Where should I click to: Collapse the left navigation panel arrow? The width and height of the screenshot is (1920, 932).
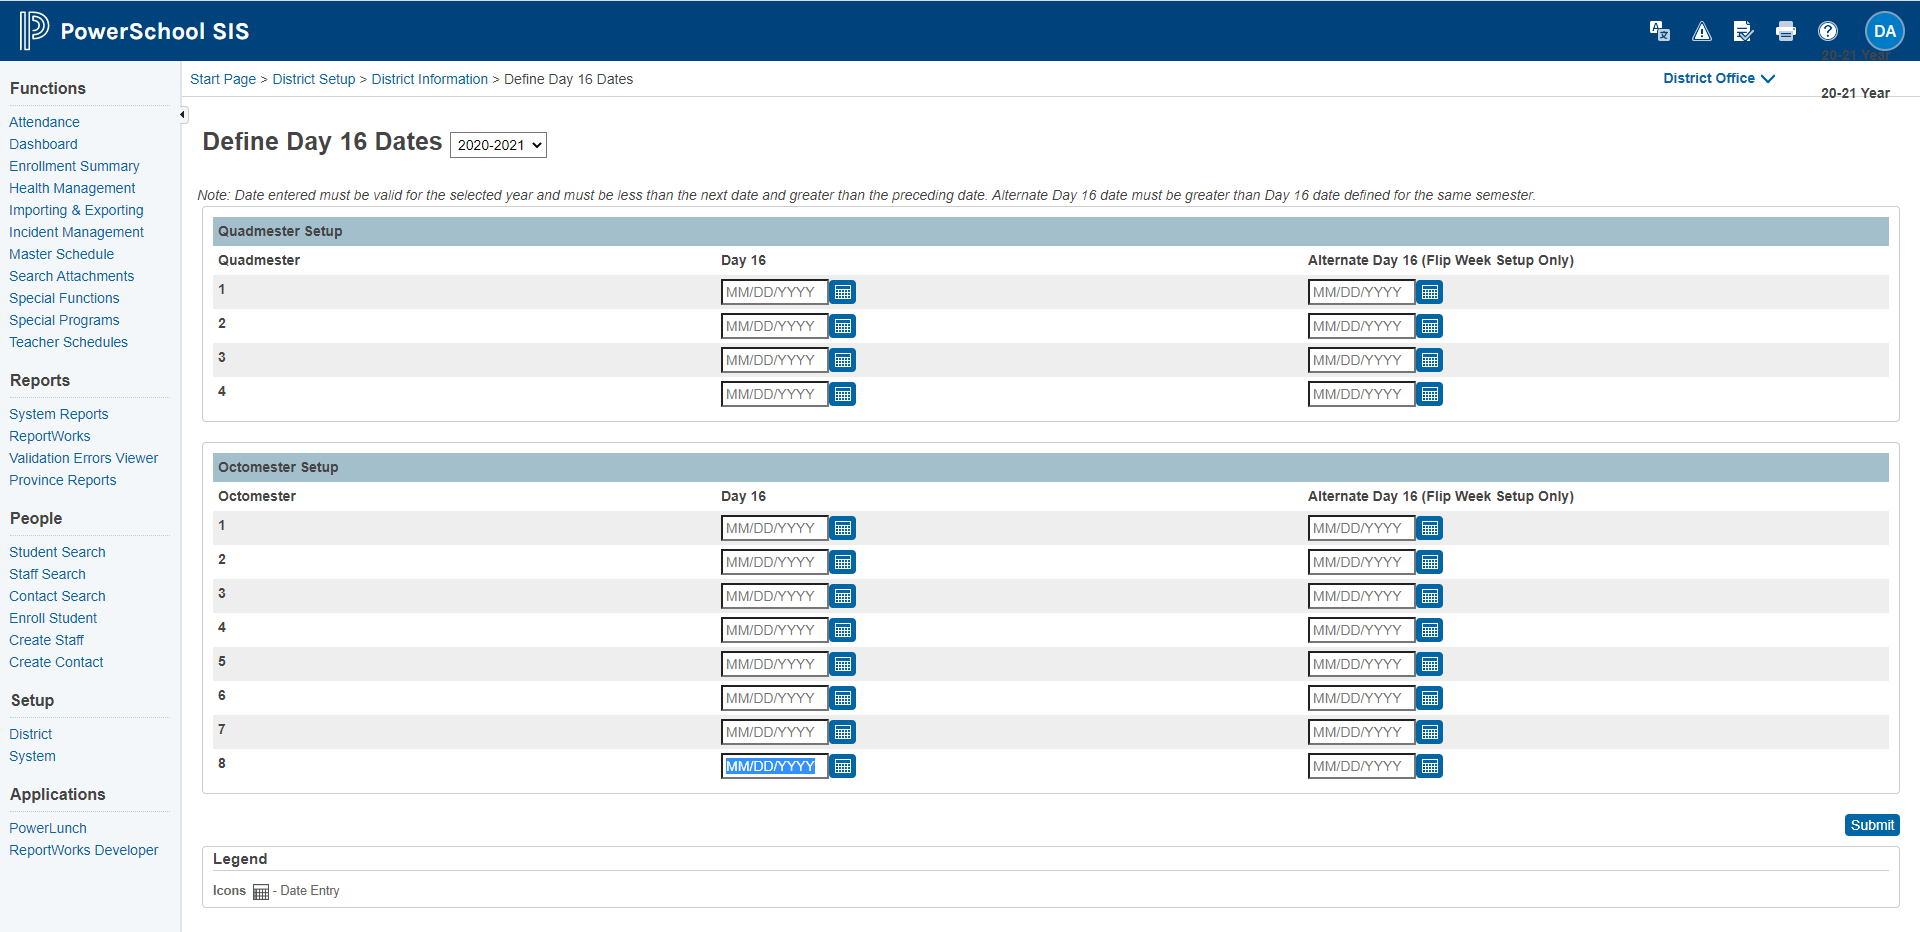tap(183, 115)
